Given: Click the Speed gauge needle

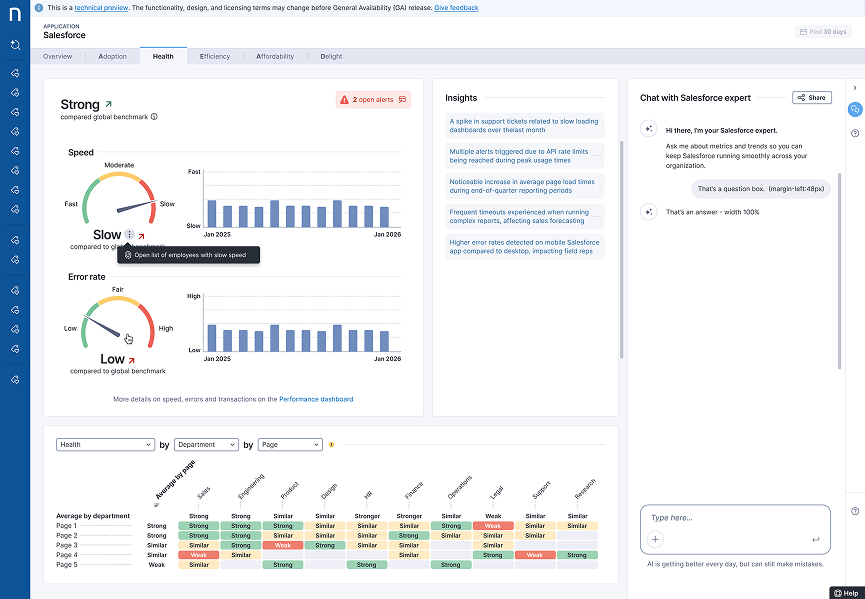Looking at the screenshot, I should [x=136, y=206].
